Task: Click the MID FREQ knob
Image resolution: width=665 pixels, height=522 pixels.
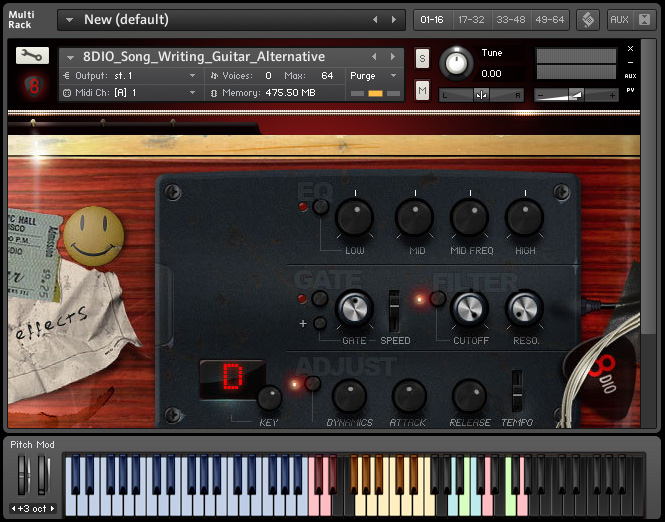Action: [x=469, y=217]
